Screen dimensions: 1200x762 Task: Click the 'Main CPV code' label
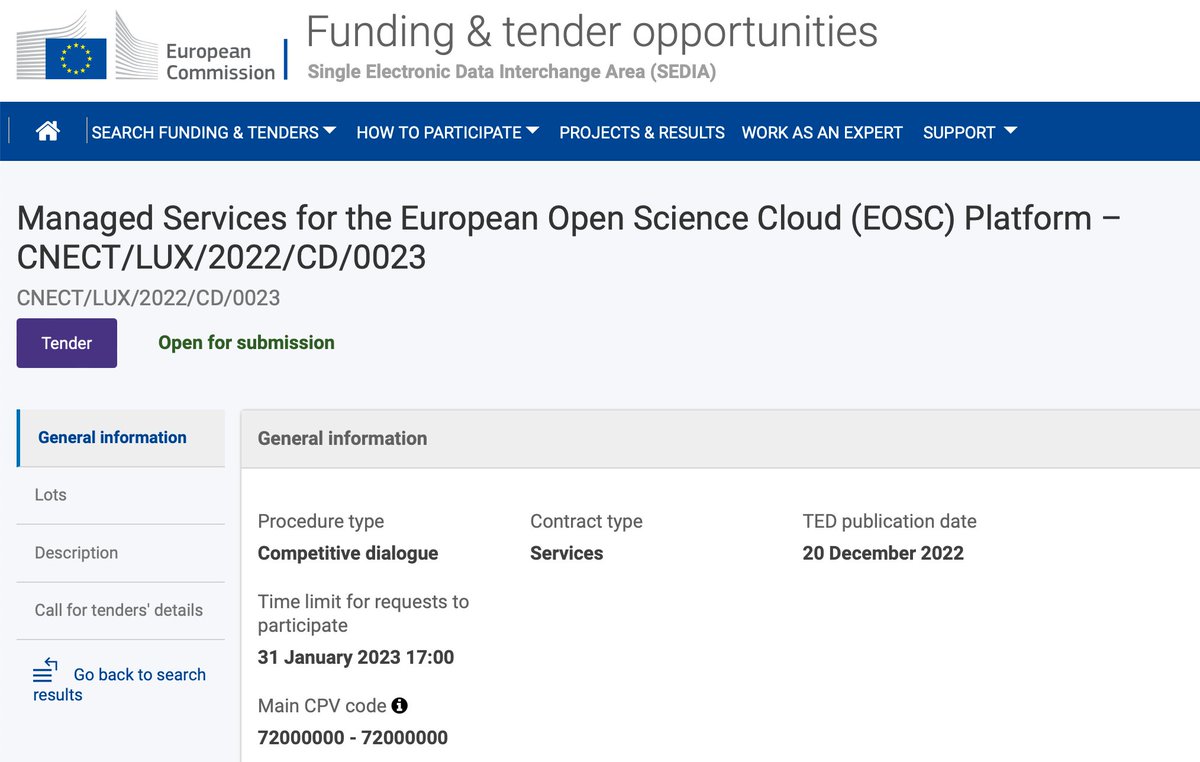tap(322, 705)
